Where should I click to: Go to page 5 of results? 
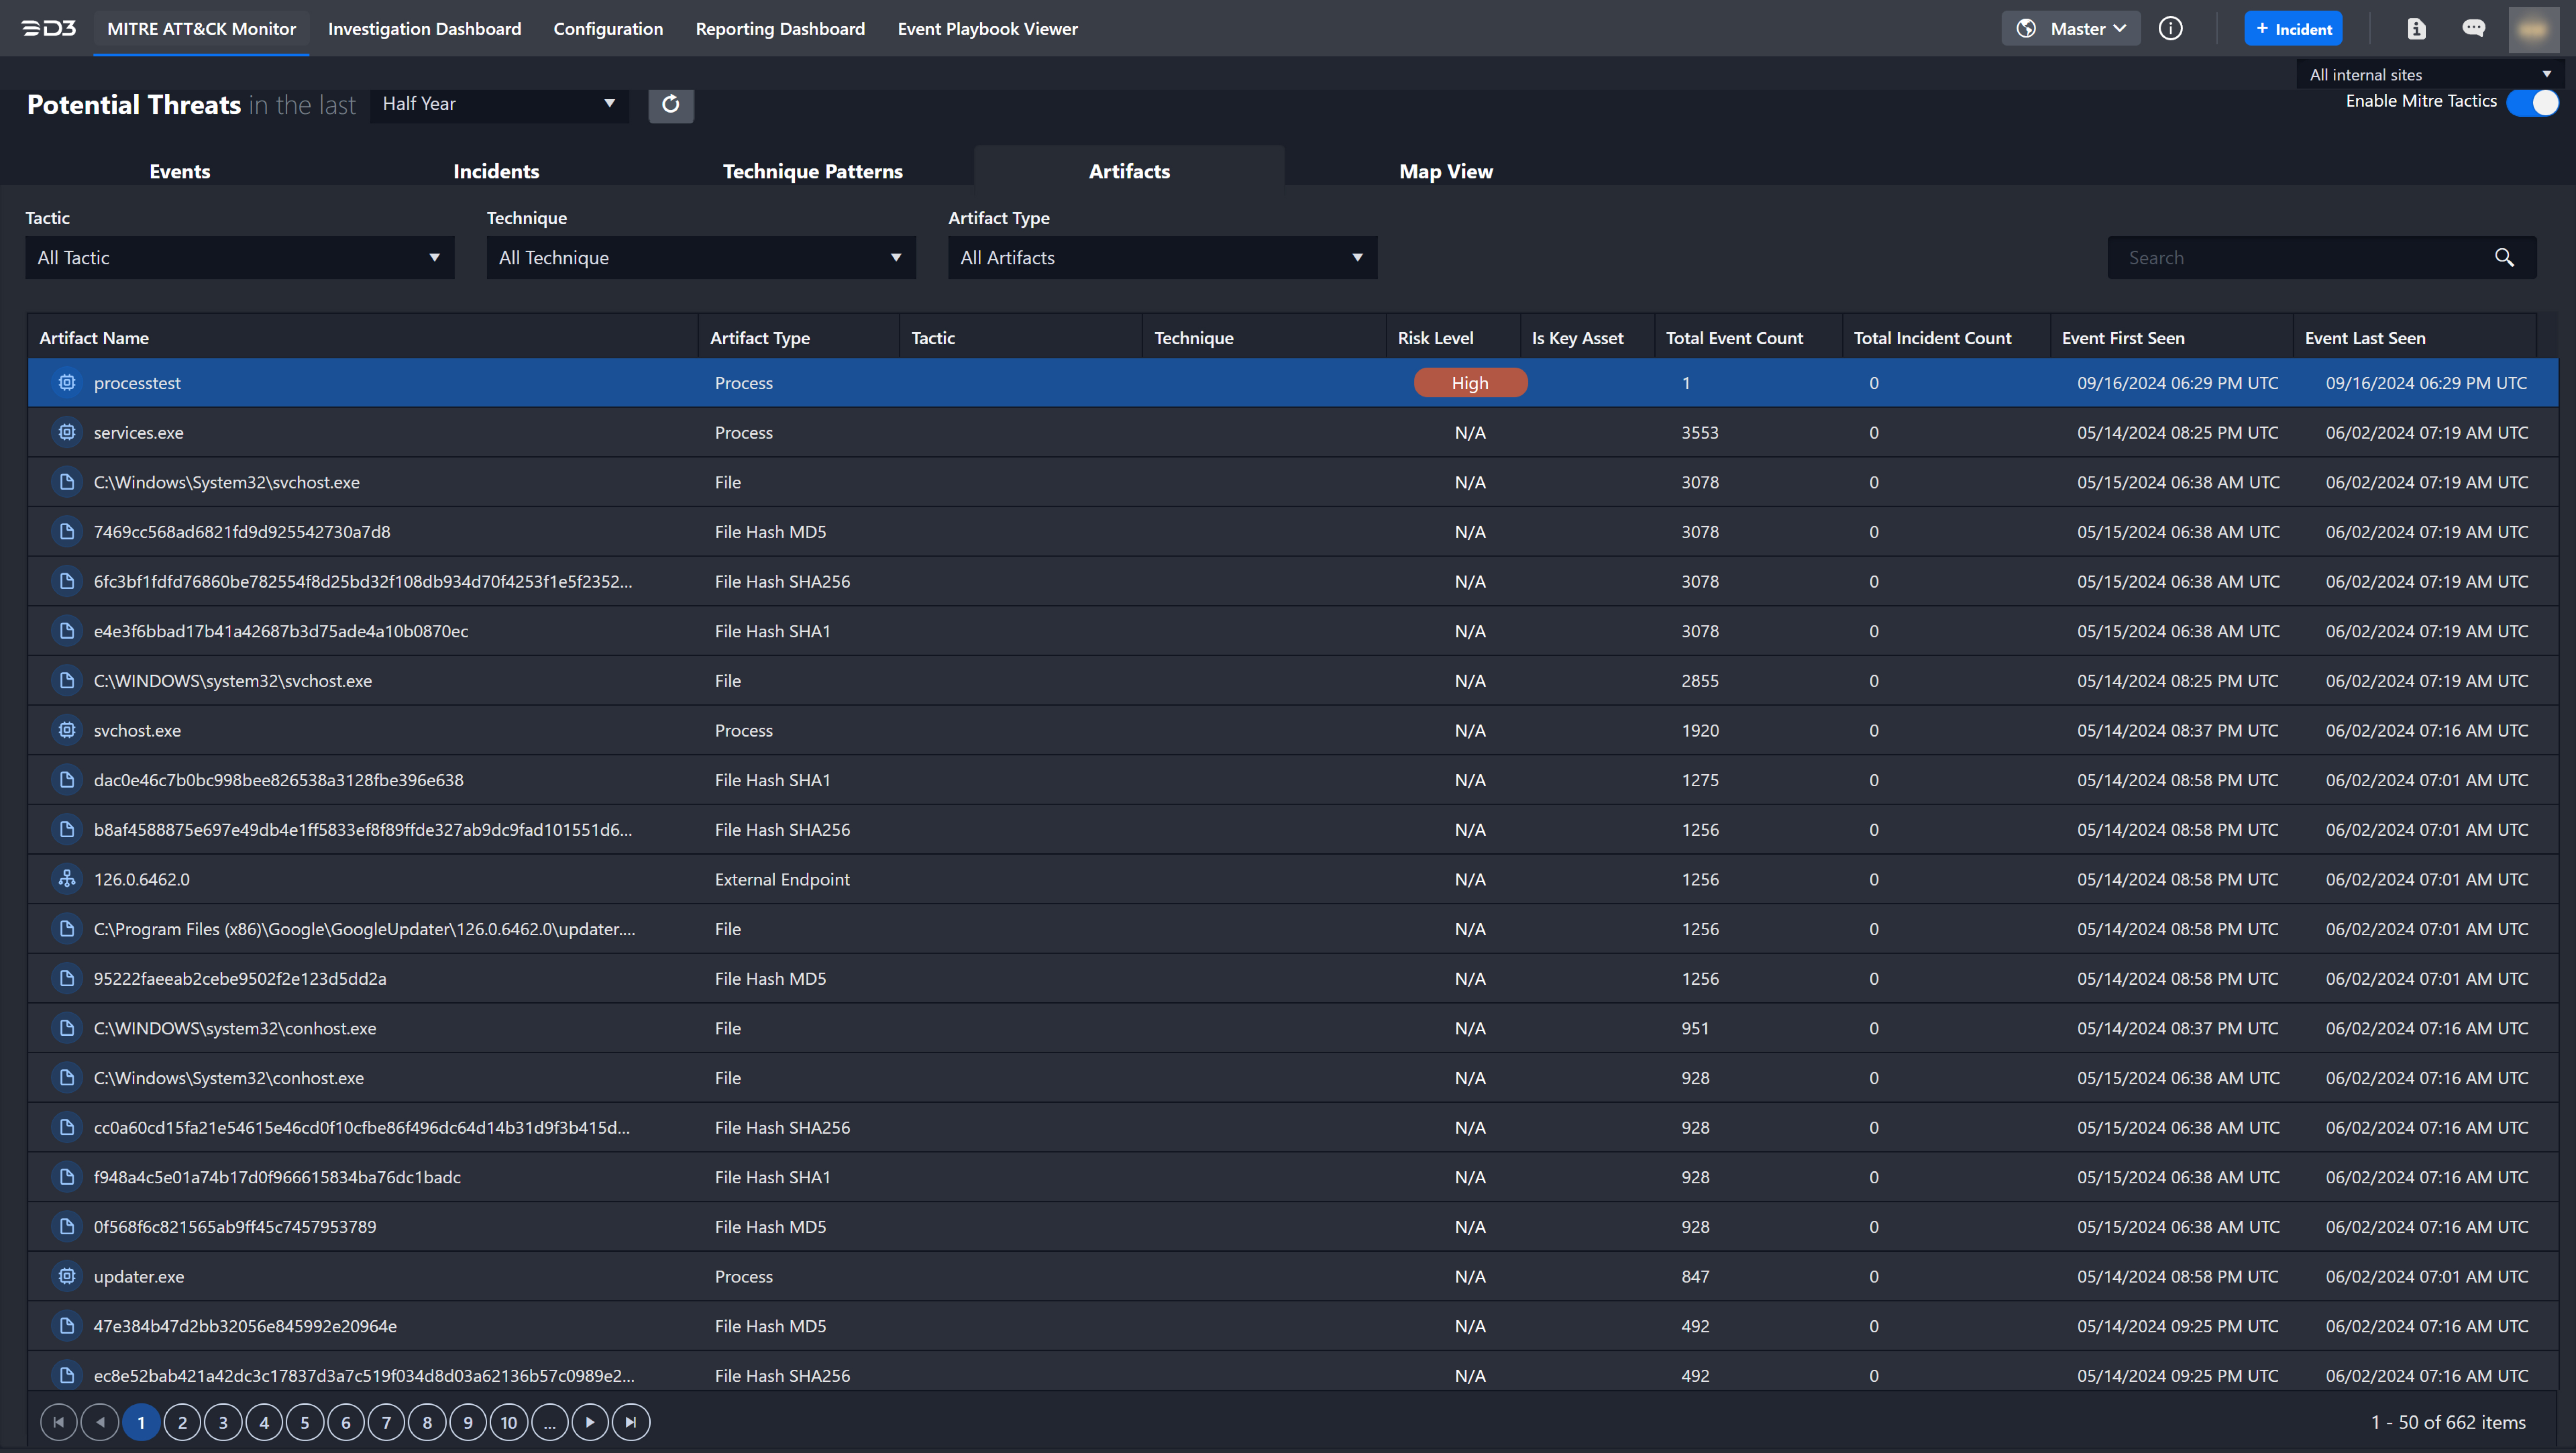[x=305, y=1422]
